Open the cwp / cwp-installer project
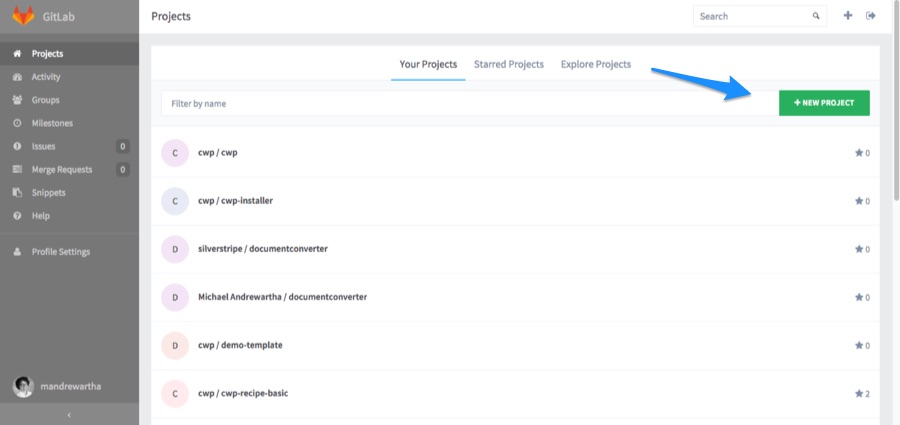Screen dimensions: 900x425 [235, 201]
